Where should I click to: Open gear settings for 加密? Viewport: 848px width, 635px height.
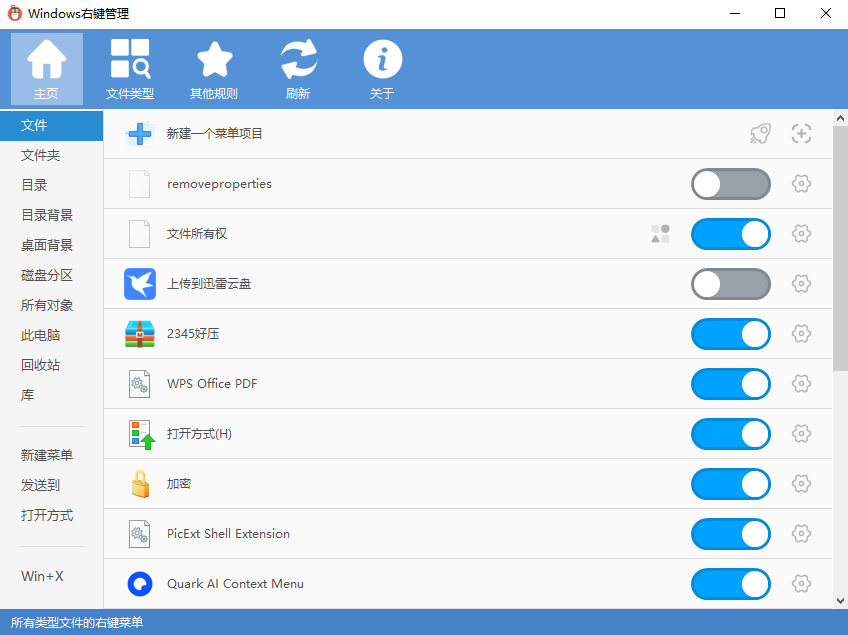[801, 484]
